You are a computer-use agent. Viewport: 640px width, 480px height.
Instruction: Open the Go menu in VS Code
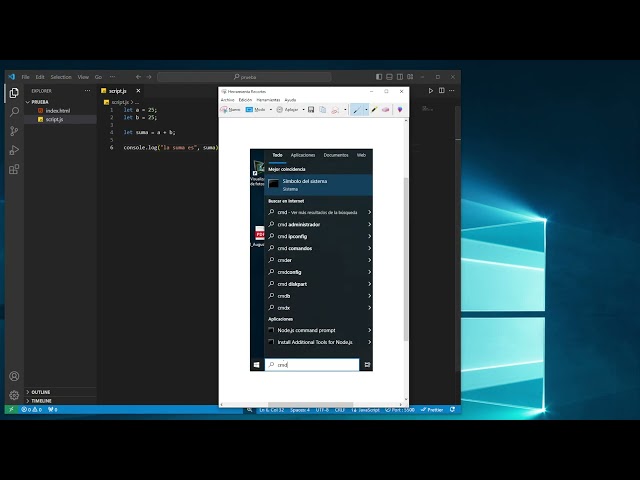98,77
